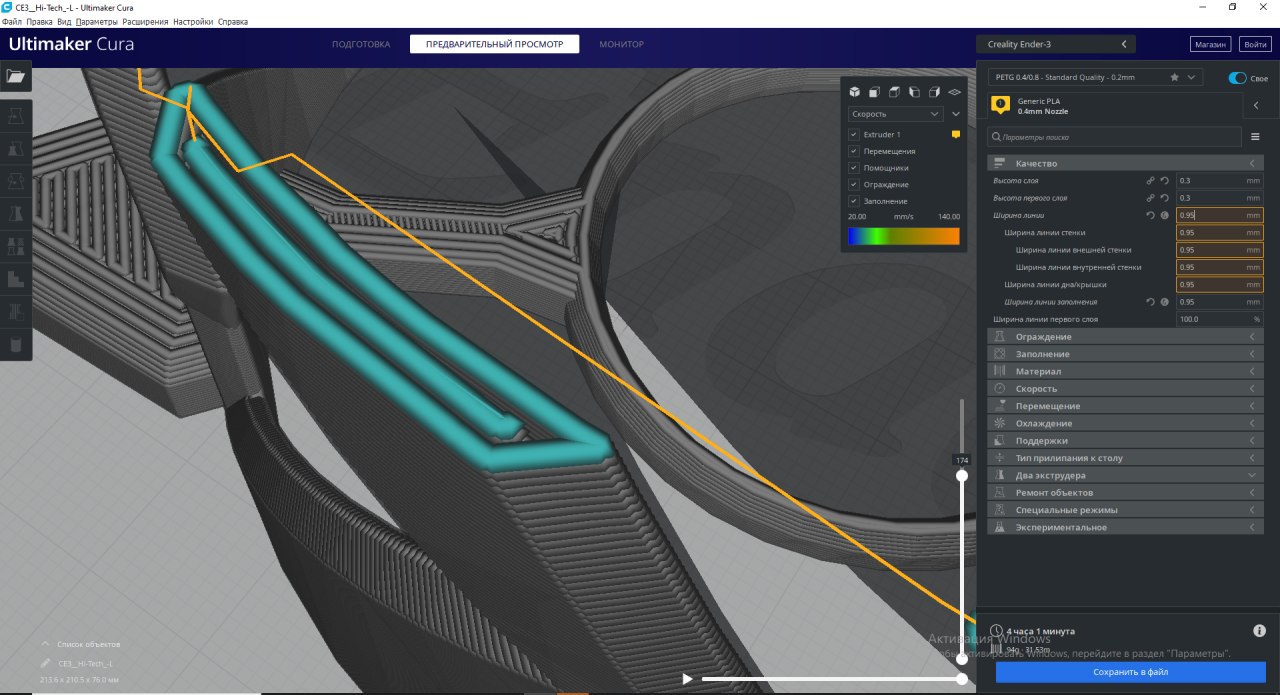This screenshot has height=695, width=1280.
Task: Click Качество category icon
Action: point(1000,163)
